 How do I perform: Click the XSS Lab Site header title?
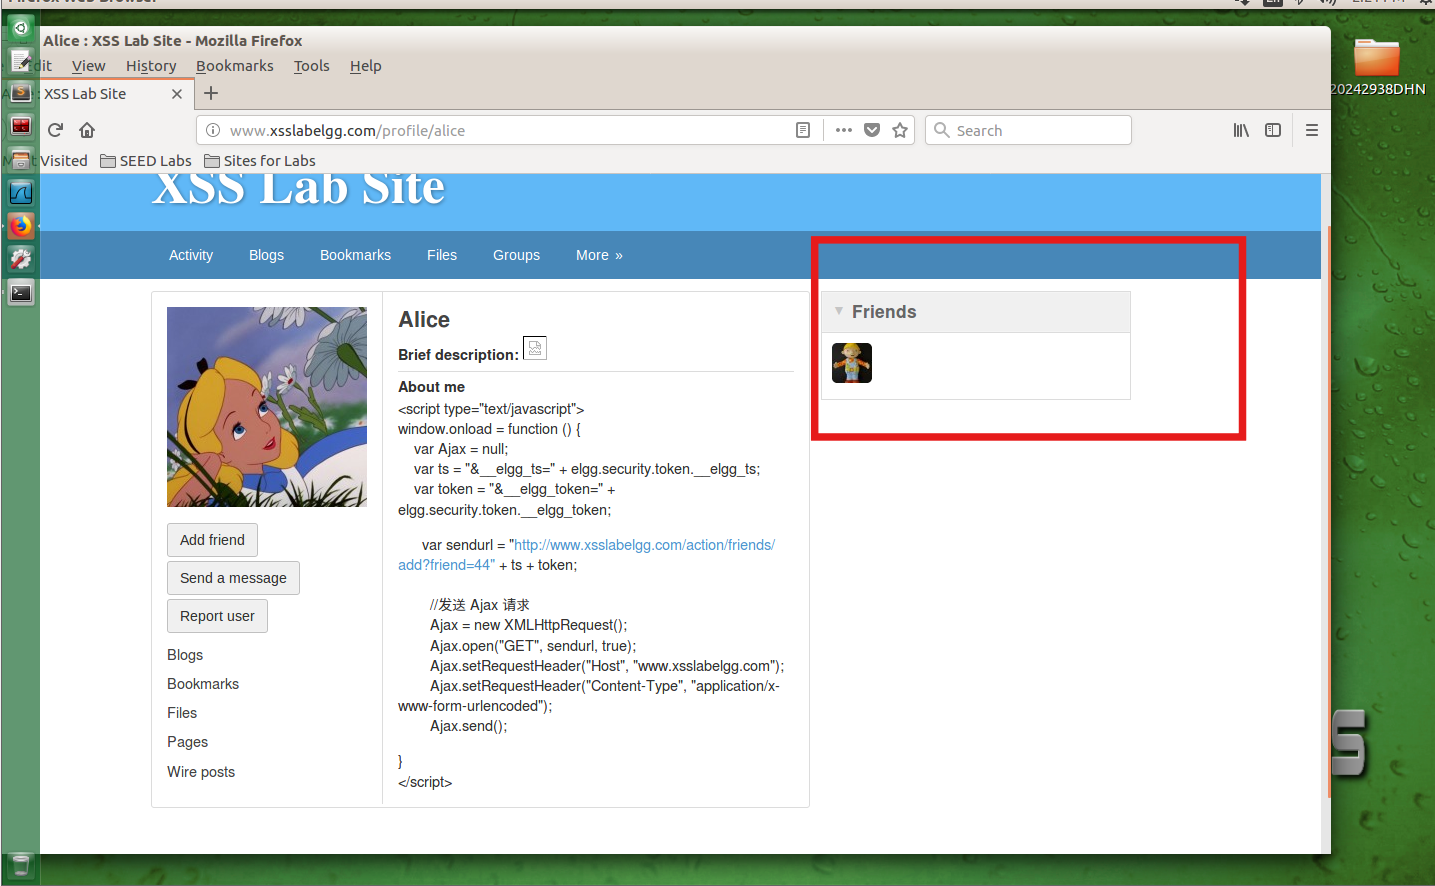tap(298, 189)
